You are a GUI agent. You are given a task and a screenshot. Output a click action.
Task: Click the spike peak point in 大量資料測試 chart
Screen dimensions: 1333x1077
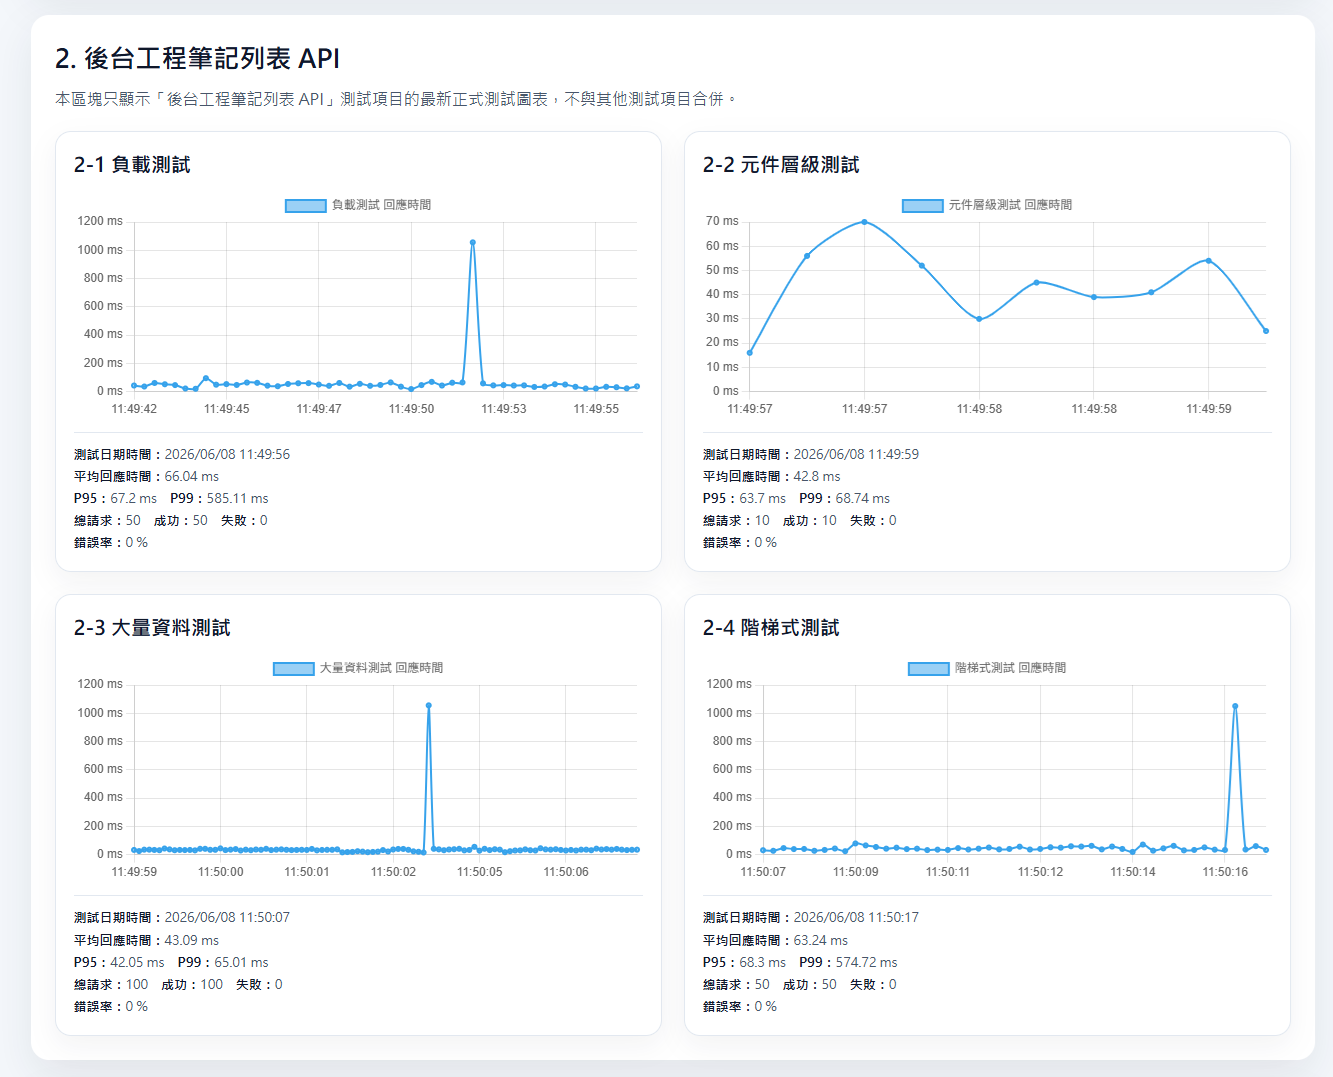[x=429, y=705]
